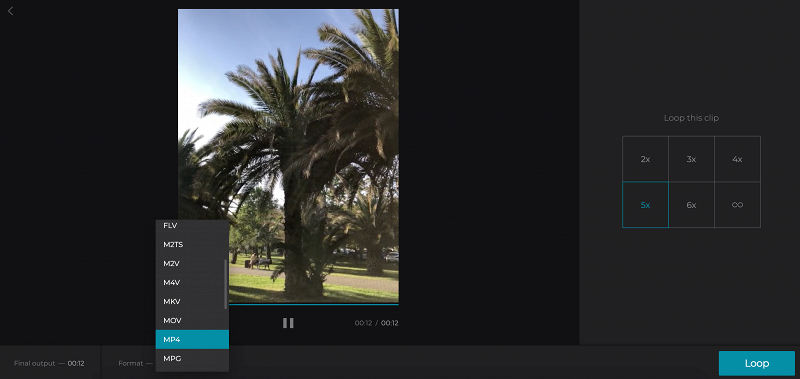
Task: Choose M4V from format list
Action: click(x=192, y=282)
